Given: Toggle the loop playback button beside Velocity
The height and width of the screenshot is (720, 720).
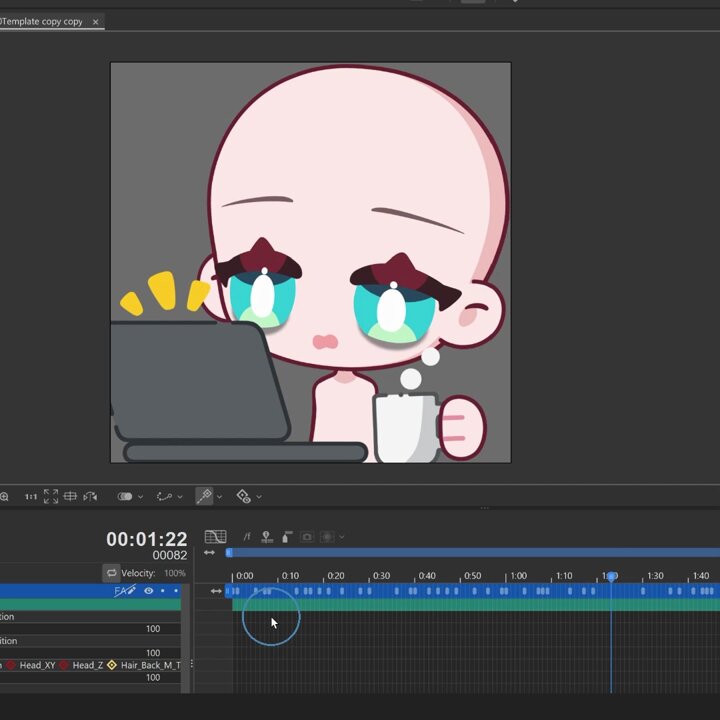Looking at the screenshot, I should point(111,573).
